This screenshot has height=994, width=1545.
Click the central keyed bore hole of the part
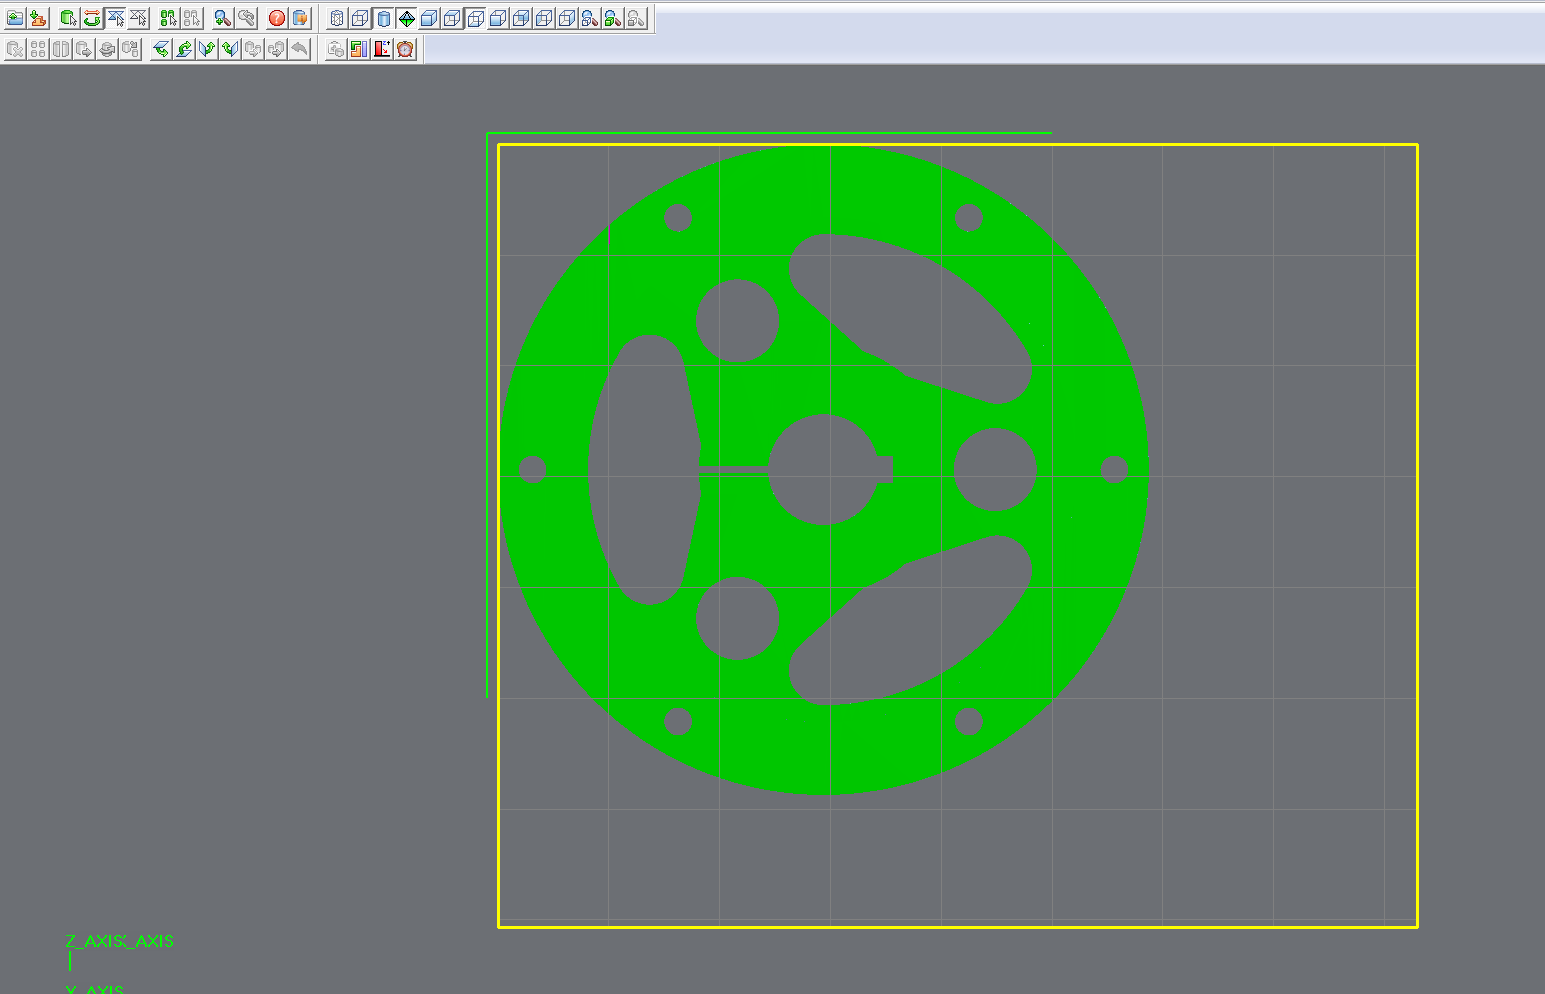[x=822, y=468]
